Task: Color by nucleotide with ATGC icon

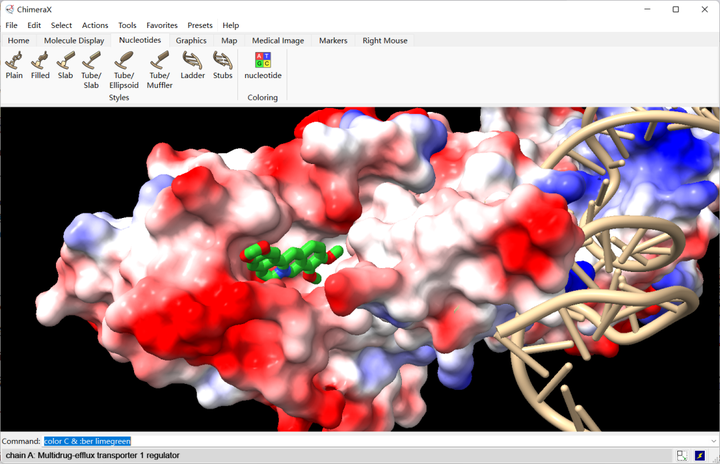Action: [x=263, y=65]
